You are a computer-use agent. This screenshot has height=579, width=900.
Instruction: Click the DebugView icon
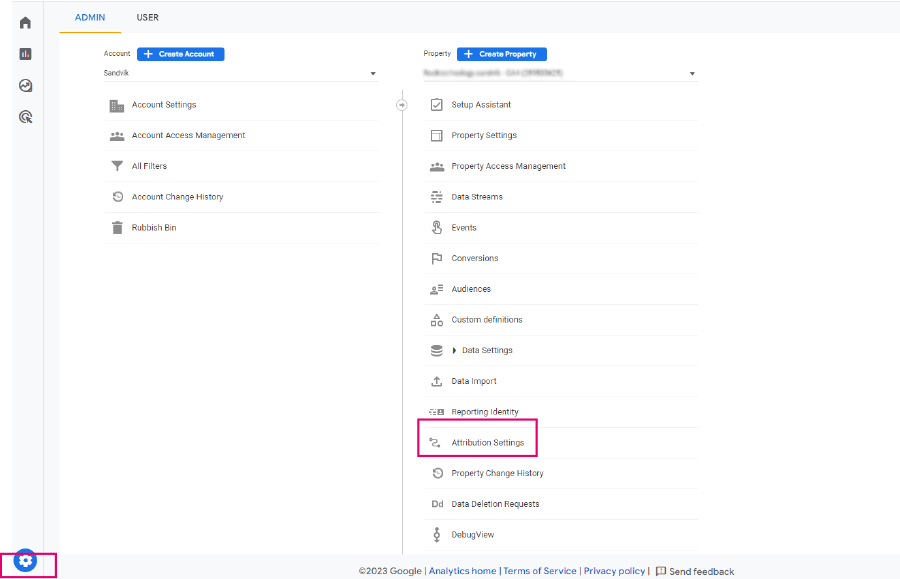tap(437, 535)
